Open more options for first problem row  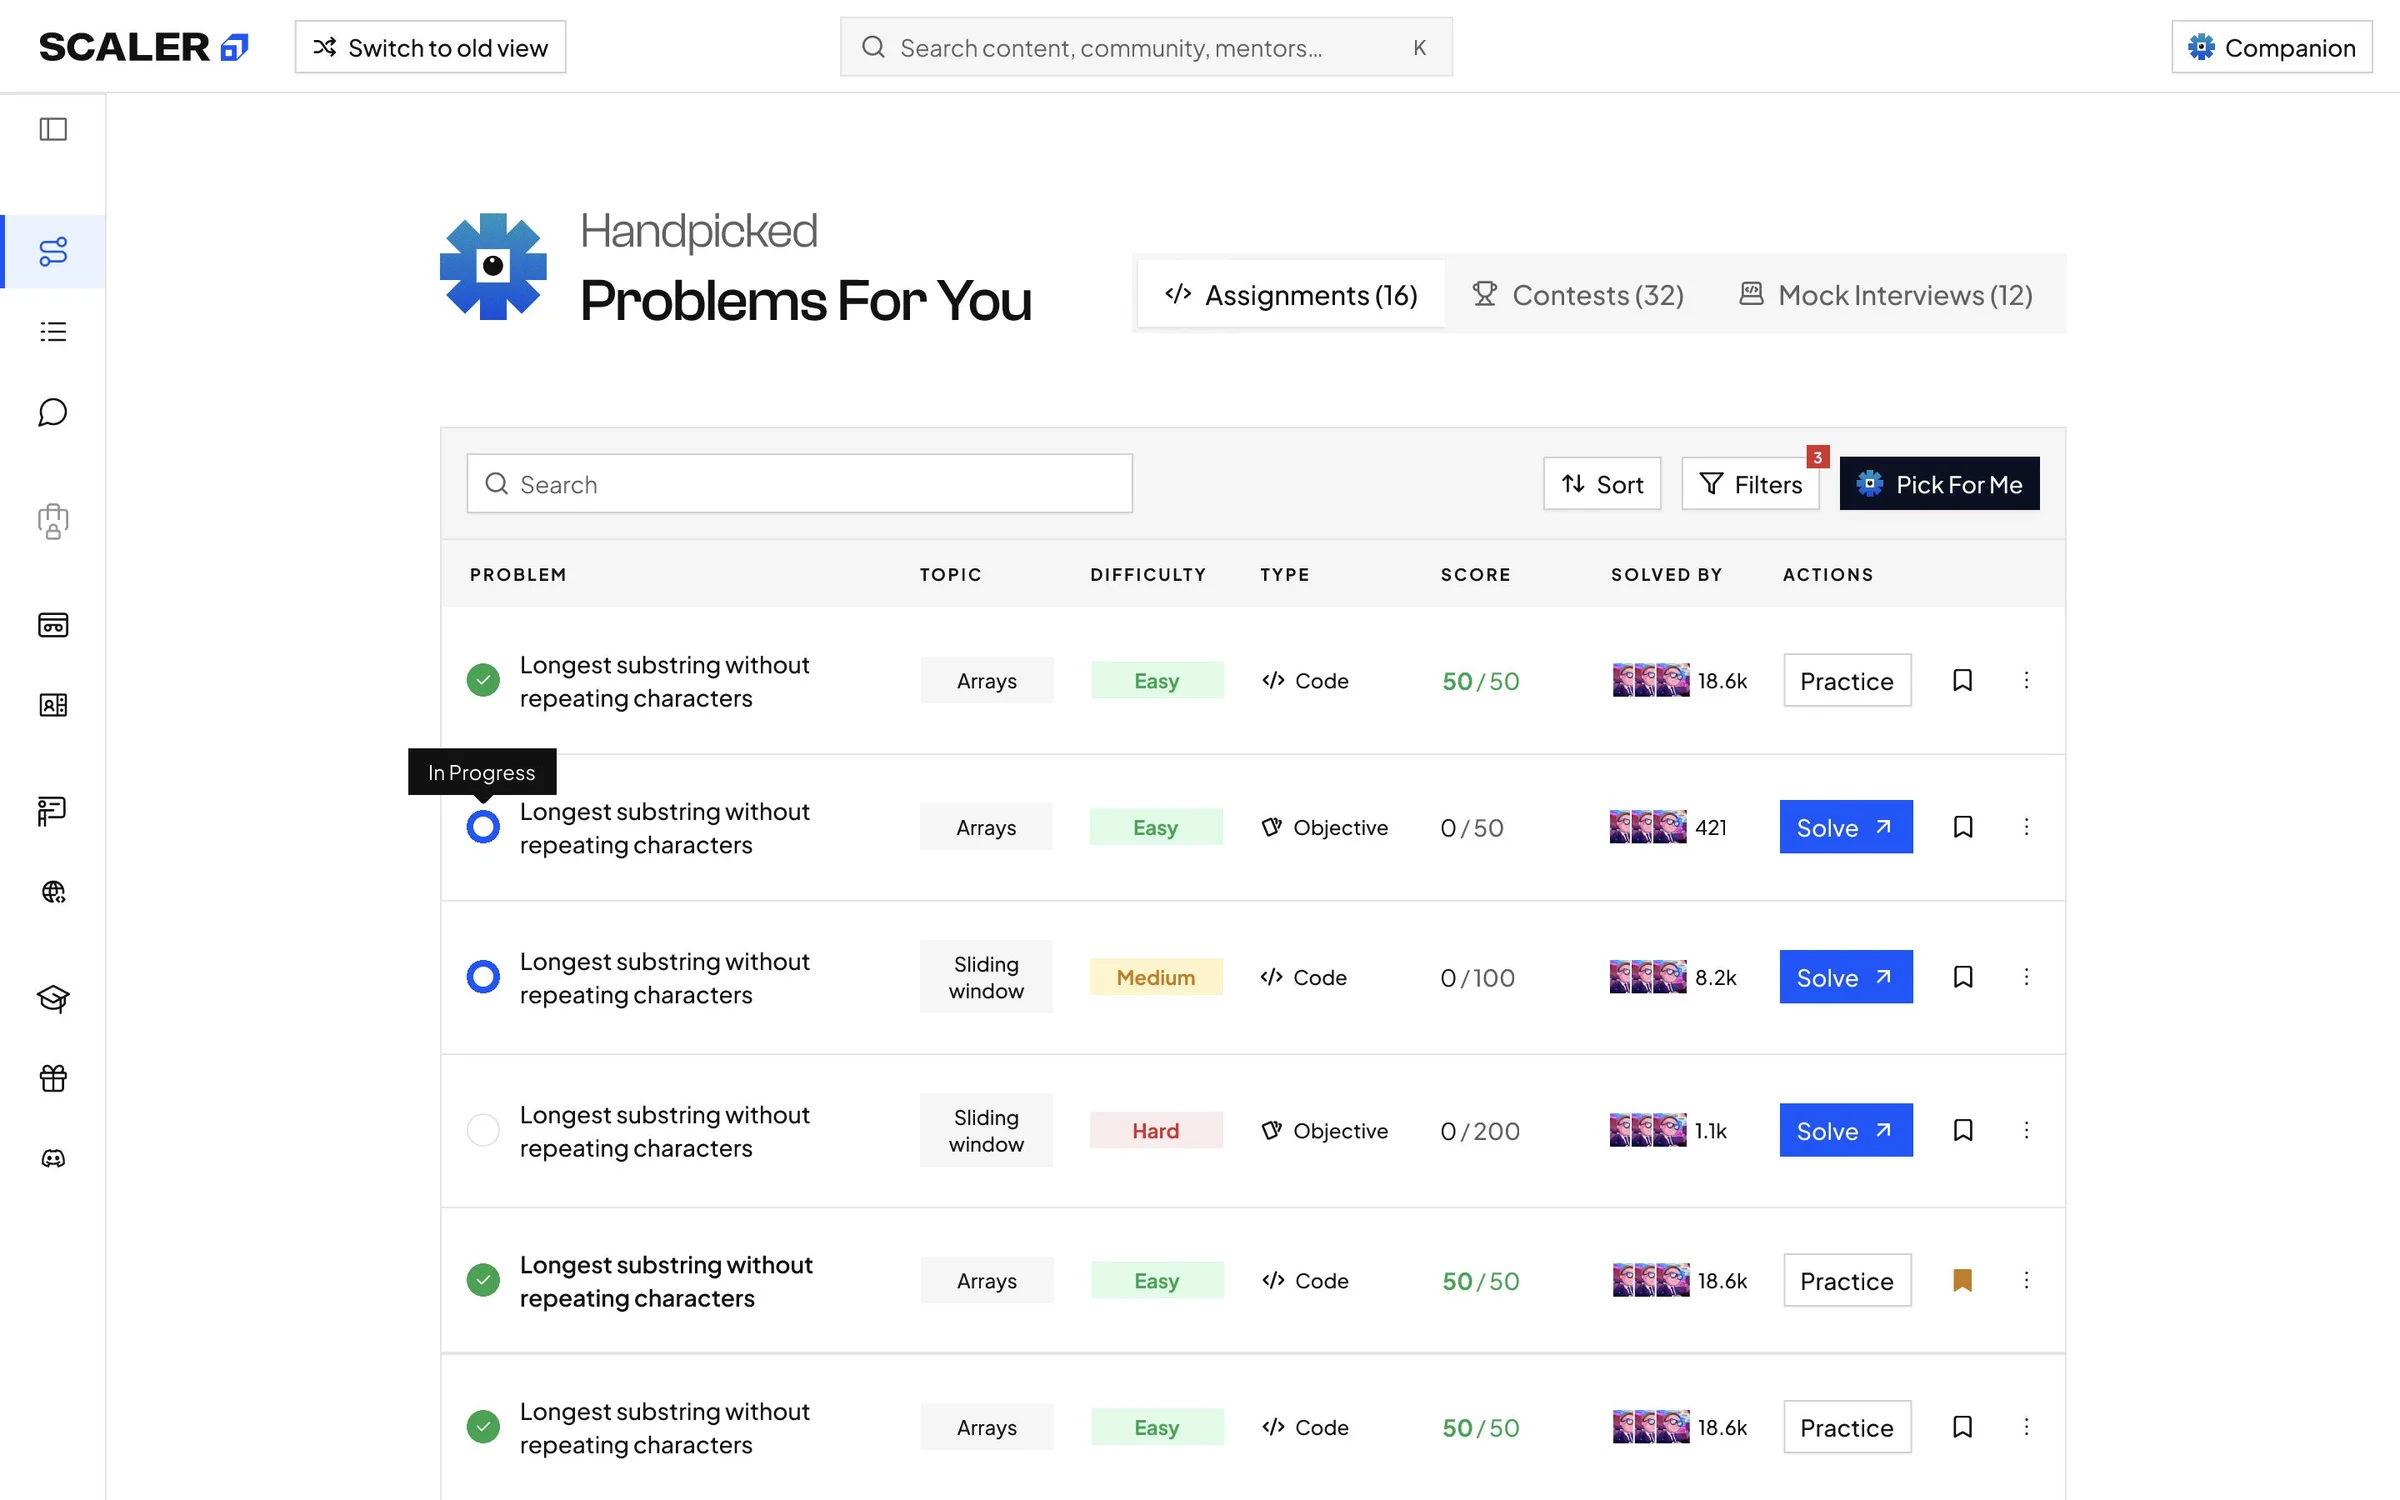point(2027,680)
